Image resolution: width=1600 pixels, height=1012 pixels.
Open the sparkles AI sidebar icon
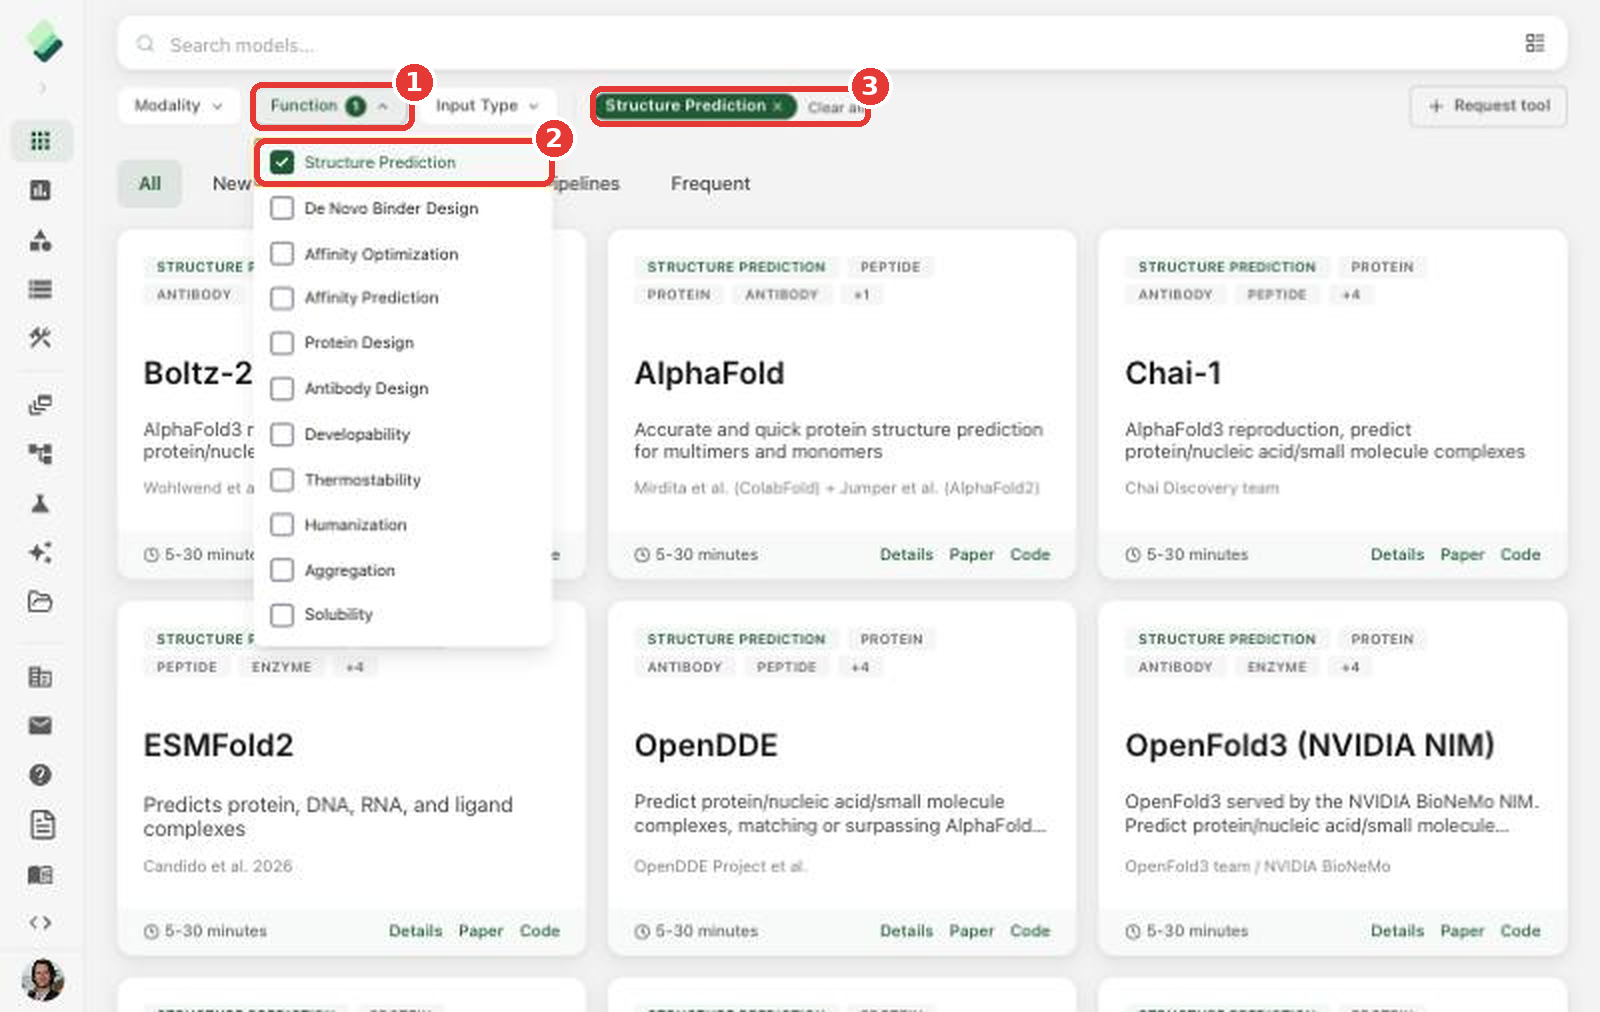(41, 552)
